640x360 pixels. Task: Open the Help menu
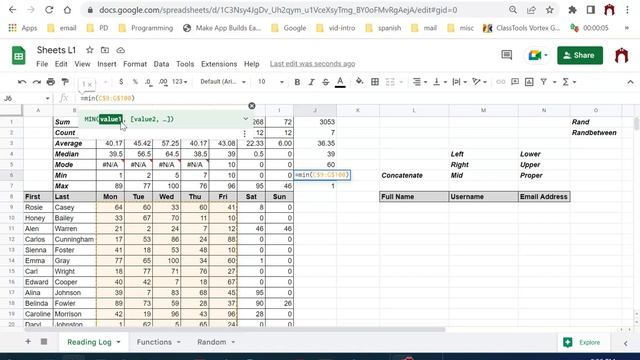click(x=251, y=64)
